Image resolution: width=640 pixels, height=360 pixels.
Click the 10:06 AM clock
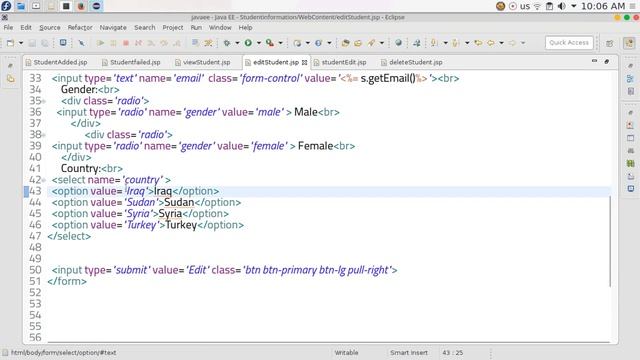point(603,6)
